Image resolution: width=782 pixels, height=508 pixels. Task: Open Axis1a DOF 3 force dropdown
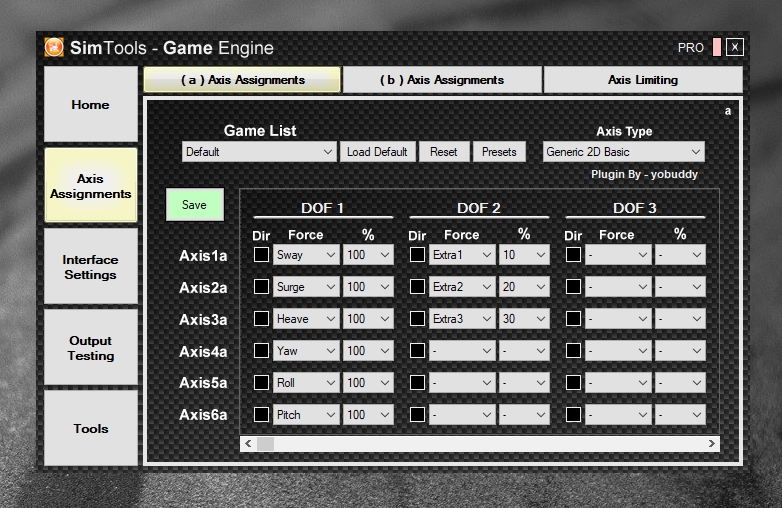tap(618, 255)
